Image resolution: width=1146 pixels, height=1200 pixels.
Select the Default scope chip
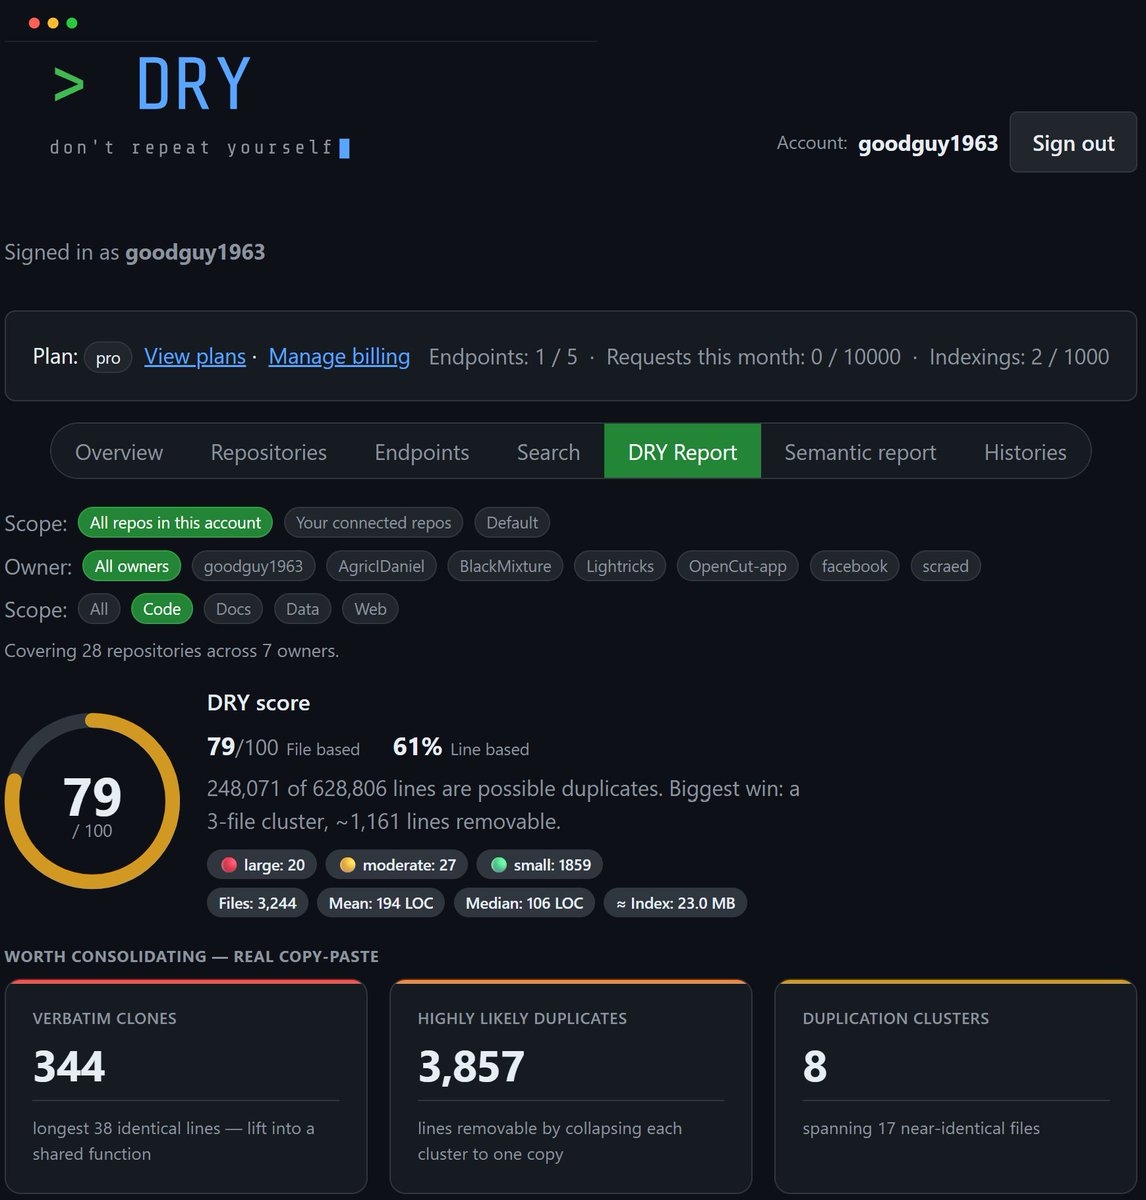pos(512,523)
